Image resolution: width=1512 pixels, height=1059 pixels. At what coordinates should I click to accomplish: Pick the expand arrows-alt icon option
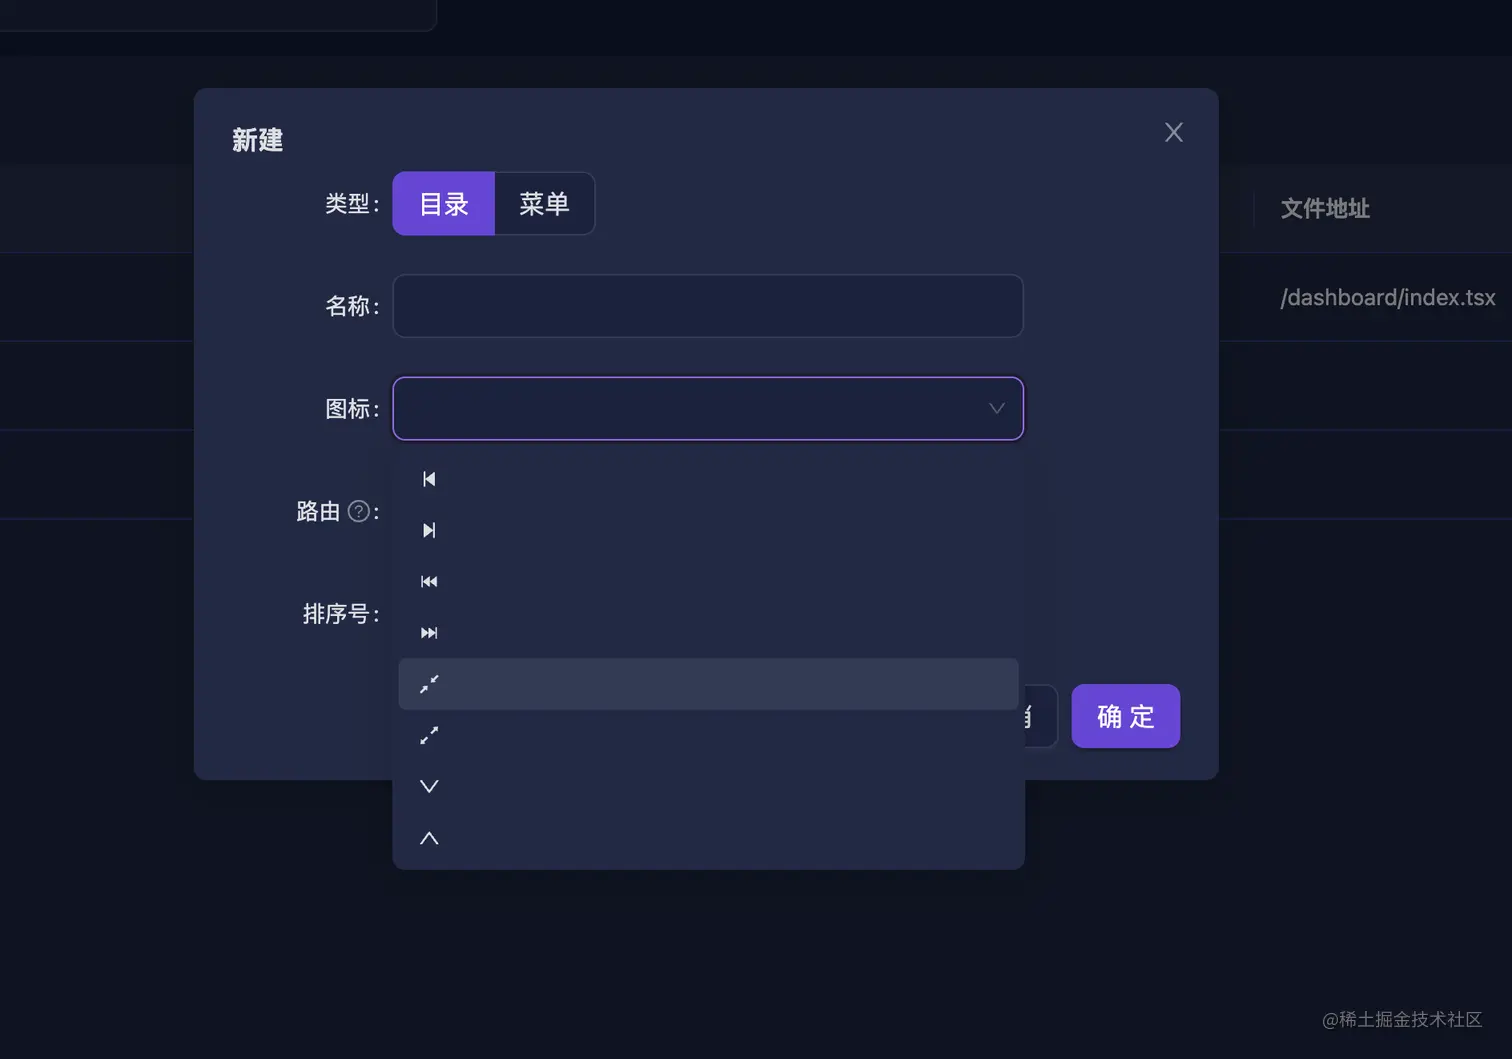tap(708, 735)
